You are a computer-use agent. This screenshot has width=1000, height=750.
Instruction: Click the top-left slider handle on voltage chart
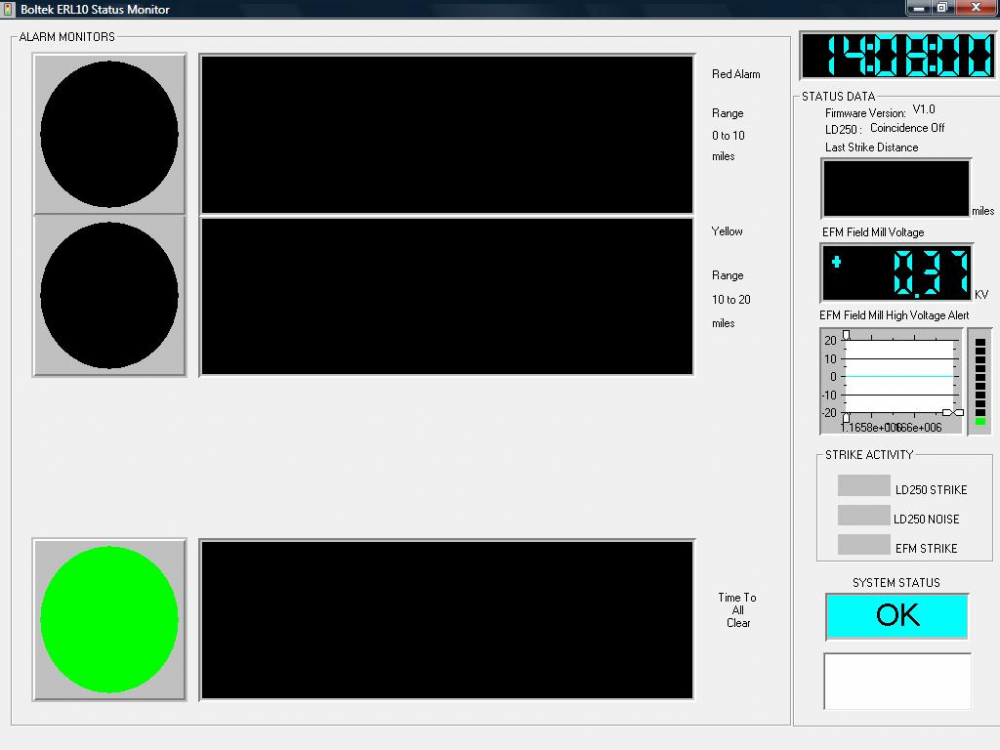pos(846,334)
